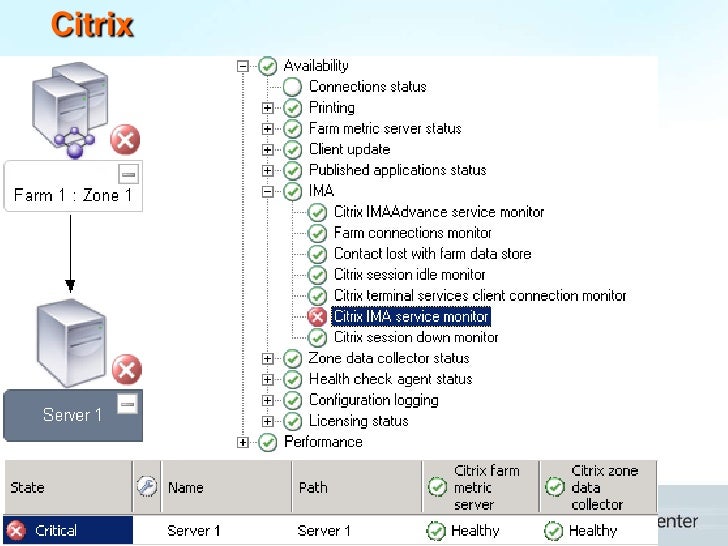Sort by Citrix farm metric server column
The width and height of the screenshot is (728, 546).
[481, 487]
